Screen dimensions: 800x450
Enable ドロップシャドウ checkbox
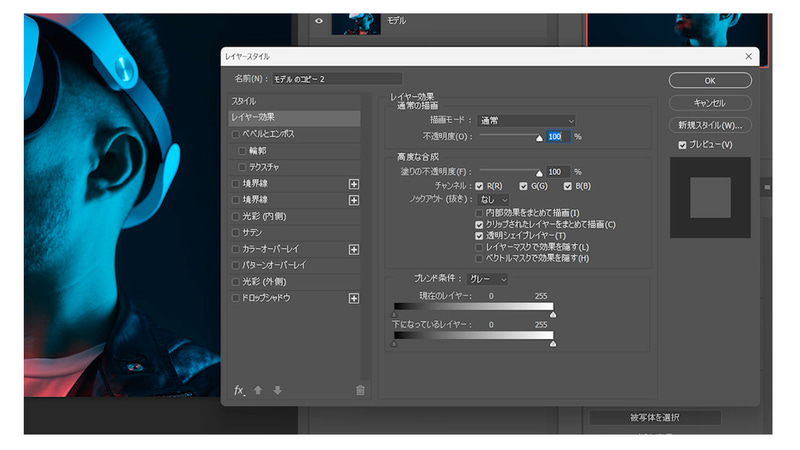(x=236, y=298)
